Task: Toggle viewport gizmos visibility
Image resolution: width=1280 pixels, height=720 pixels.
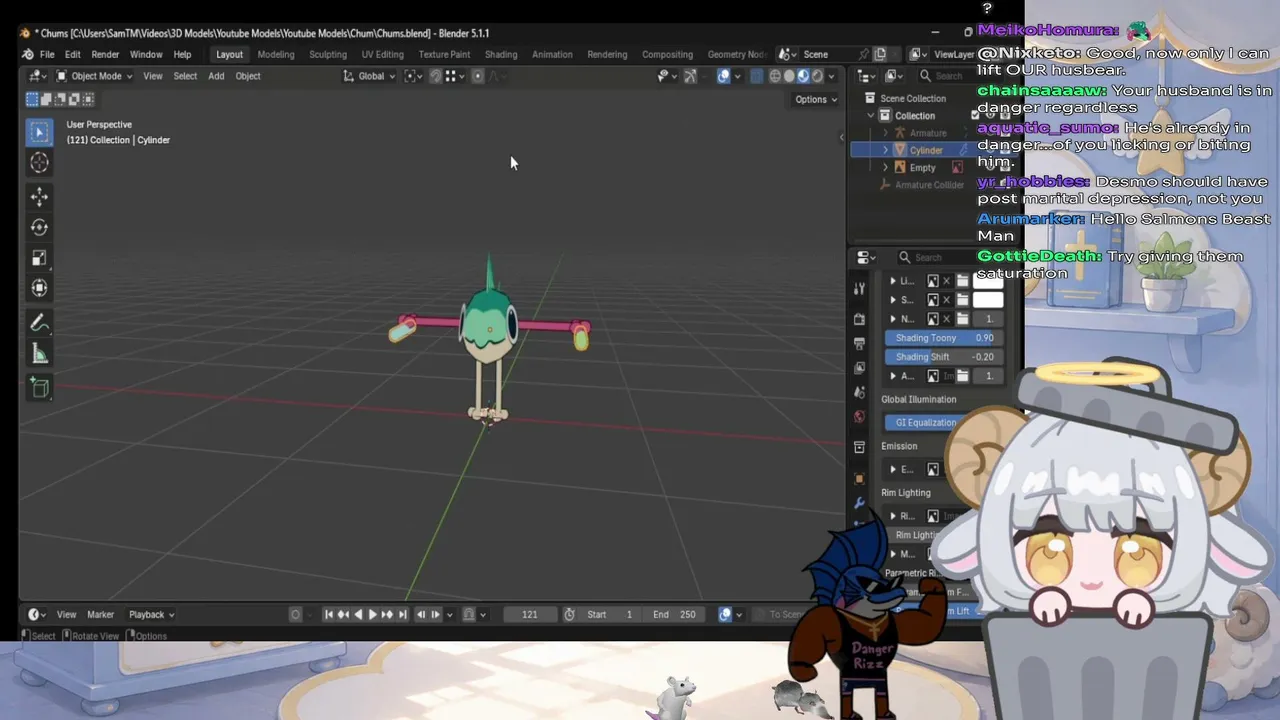Action: click(x=690, y=76)
